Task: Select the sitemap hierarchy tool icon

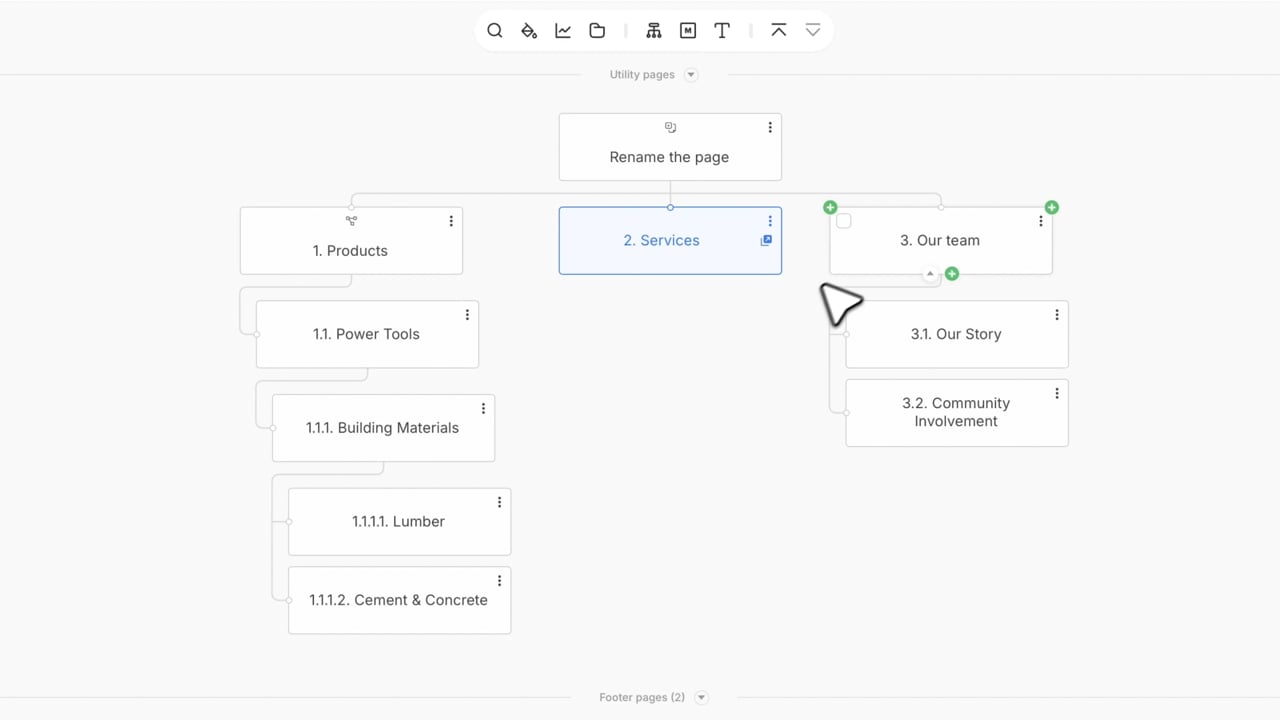Action: click(654, 31)
